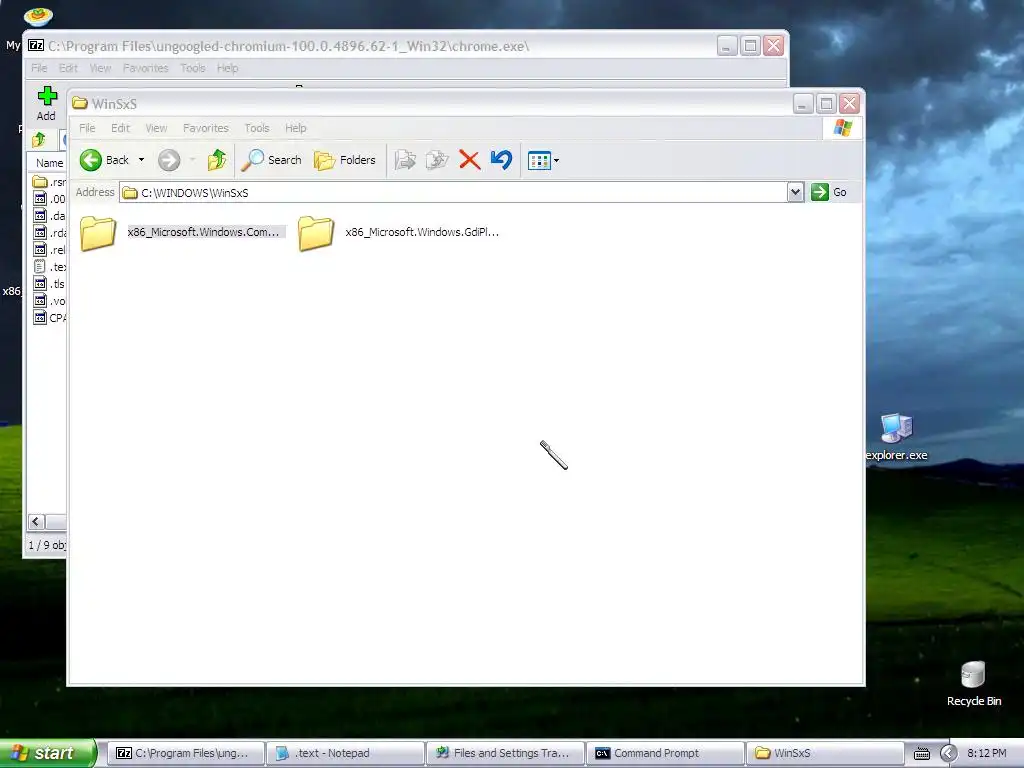Click the blue Undo arrow icon

pos(501,160)
